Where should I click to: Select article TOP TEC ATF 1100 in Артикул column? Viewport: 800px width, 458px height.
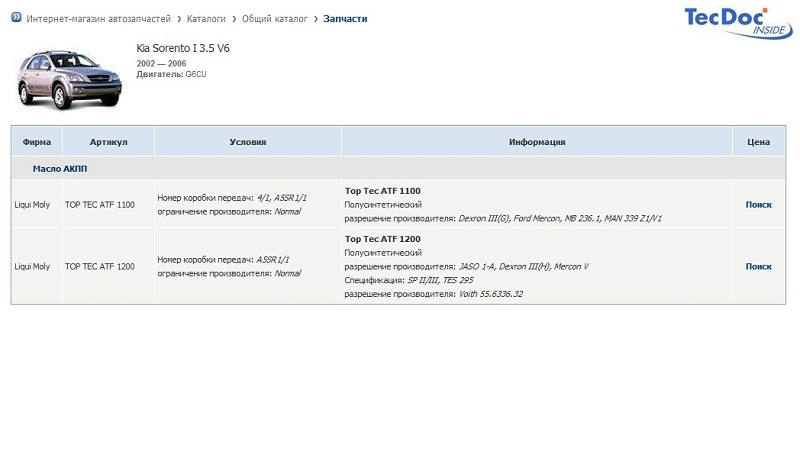click(x=99, y=205)
